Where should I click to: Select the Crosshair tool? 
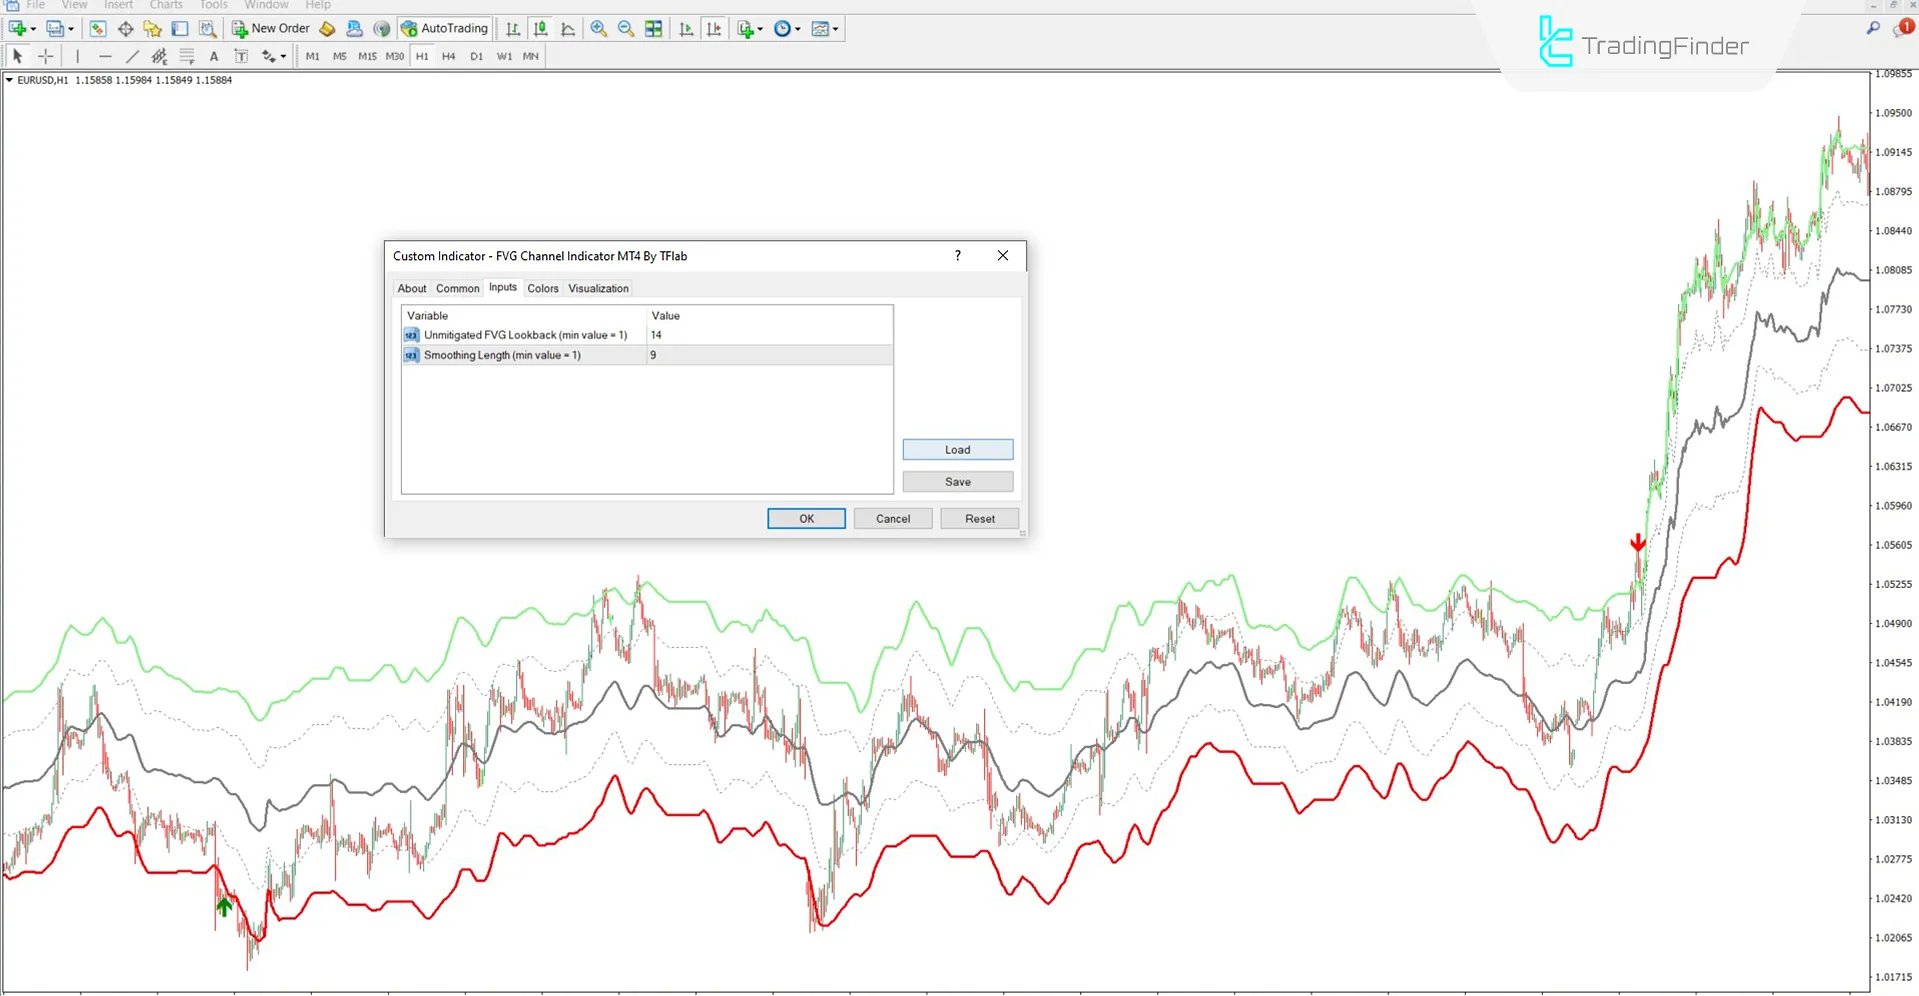coord(45,56)
